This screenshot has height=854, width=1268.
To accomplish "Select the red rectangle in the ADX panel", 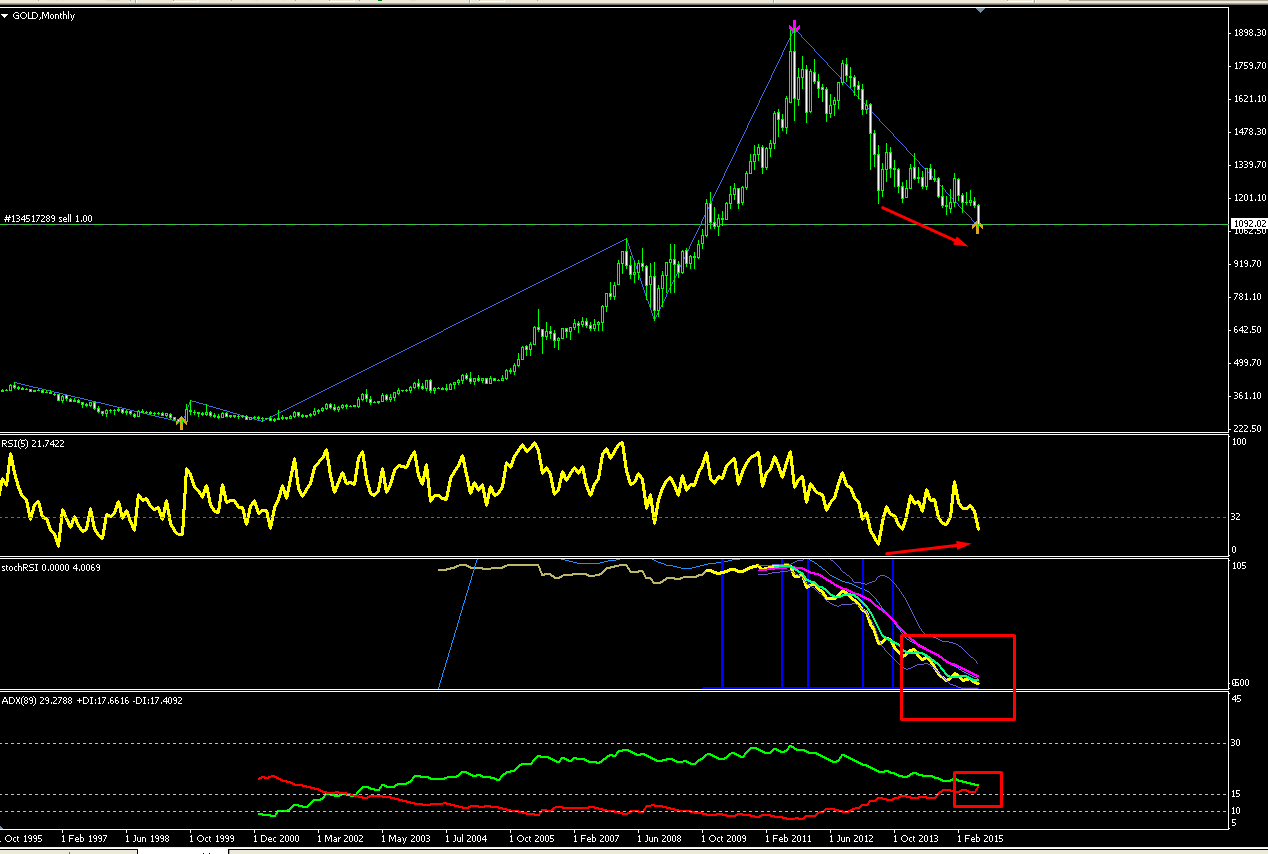I will click(x=978, y=789).
